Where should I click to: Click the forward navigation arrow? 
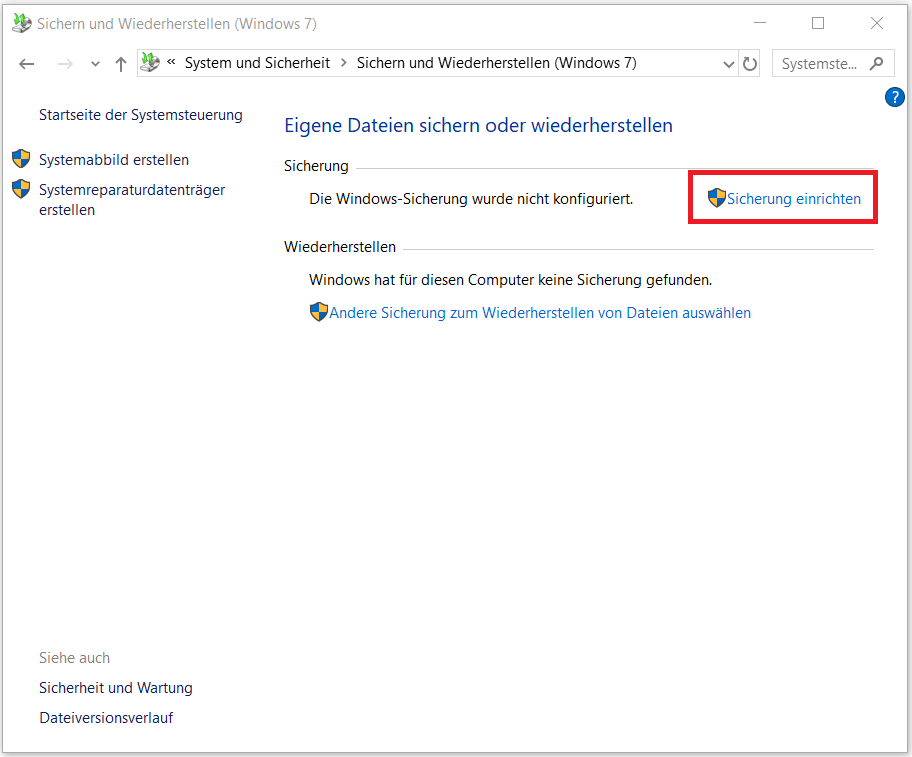64,63
